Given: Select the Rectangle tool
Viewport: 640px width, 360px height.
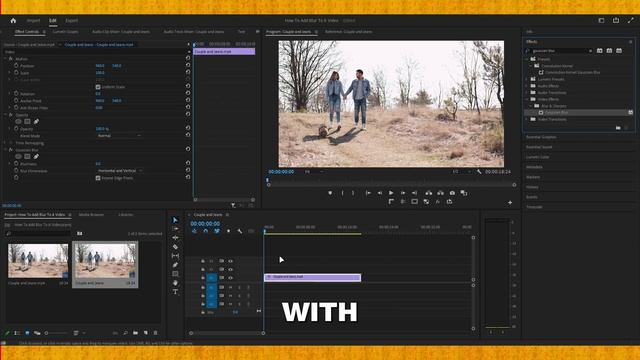Looking at the screenshot, I should coord(175,274).
